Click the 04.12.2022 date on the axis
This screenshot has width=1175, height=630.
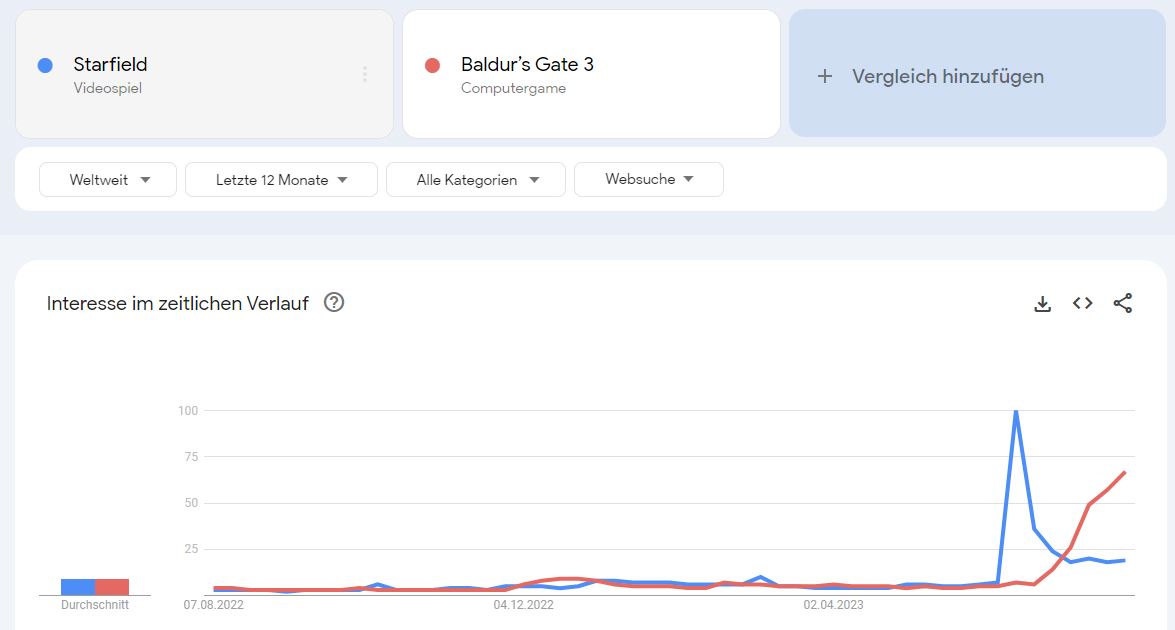coord(523,604)
